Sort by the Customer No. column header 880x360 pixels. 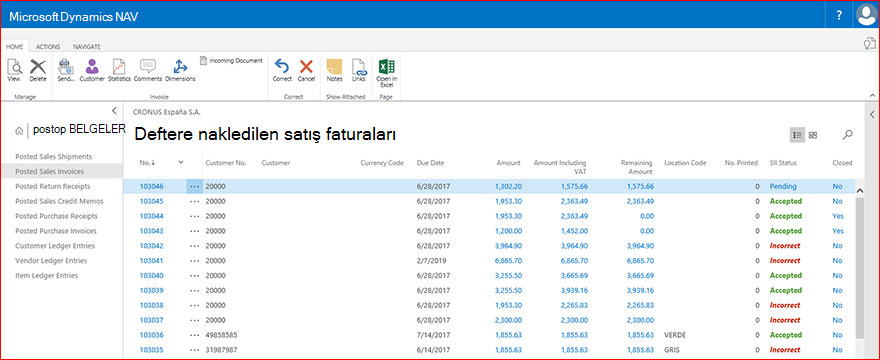coord(226,163)
